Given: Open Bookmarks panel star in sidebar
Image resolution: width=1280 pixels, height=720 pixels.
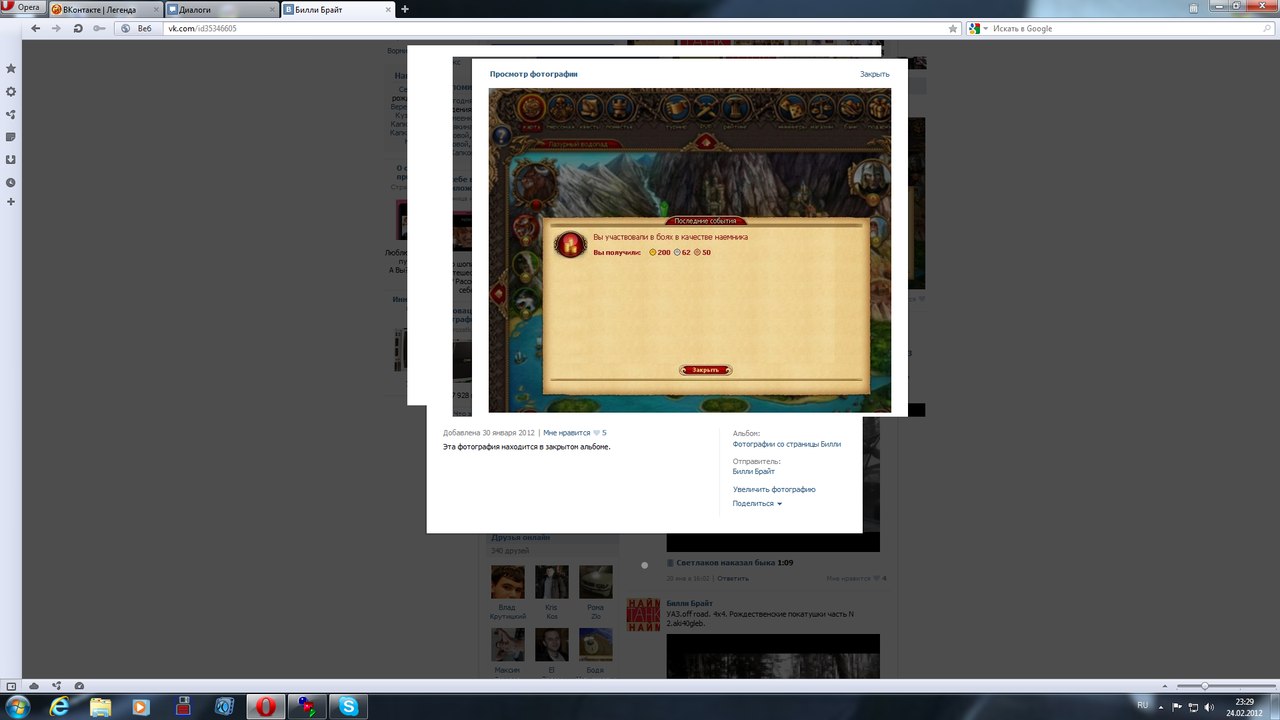Looking at the screenshot, I should point(11,68).
